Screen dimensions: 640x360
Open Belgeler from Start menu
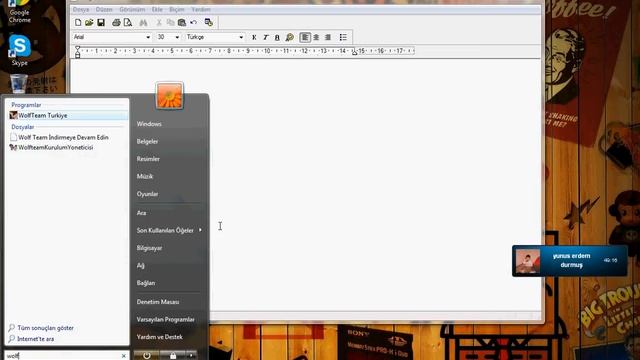[x=147, y=141]
